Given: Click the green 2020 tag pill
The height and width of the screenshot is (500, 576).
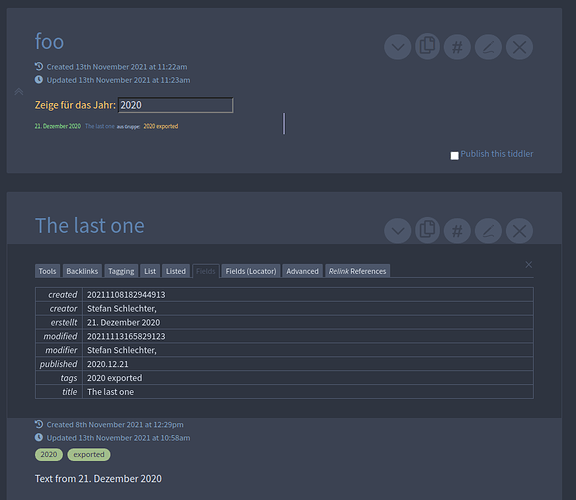Looking at the screenshot, I should pyautogui.click(x=49, y=454).
